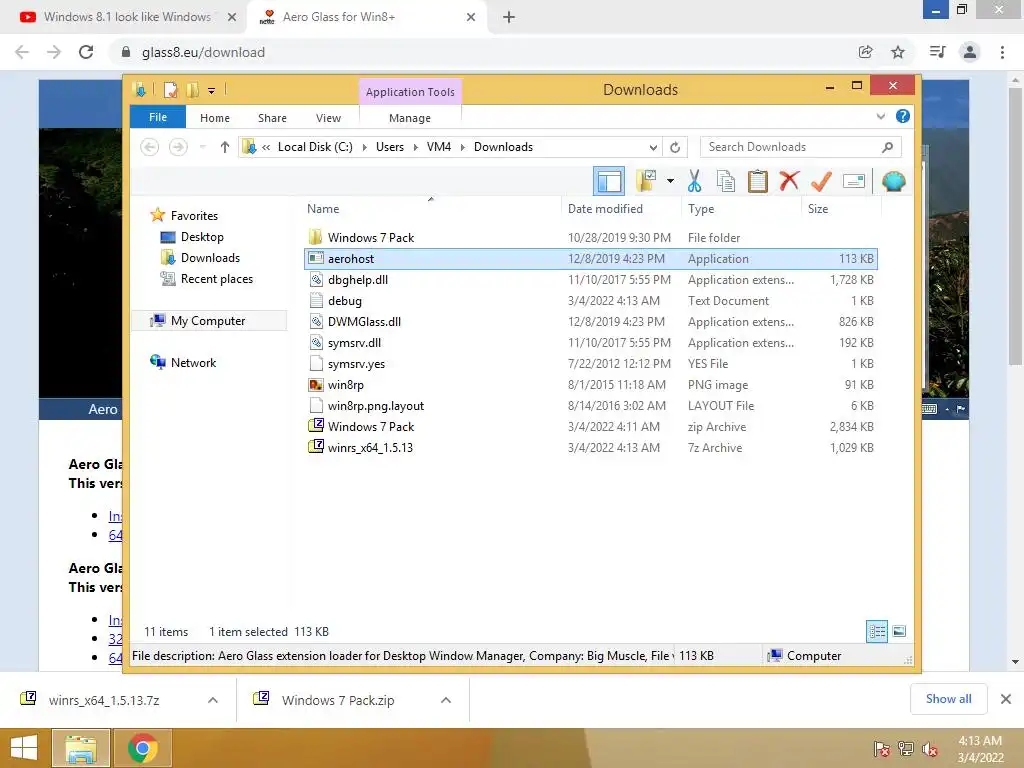Click the Downloads folder icon in title bar
Screen dimensions: 1024x768
[x=139, y=89]
